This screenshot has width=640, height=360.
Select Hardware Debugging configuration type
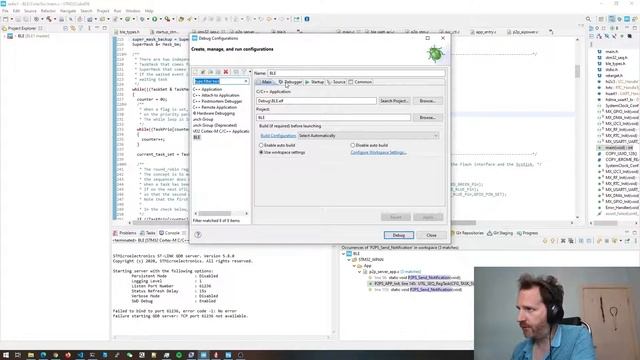214,113
